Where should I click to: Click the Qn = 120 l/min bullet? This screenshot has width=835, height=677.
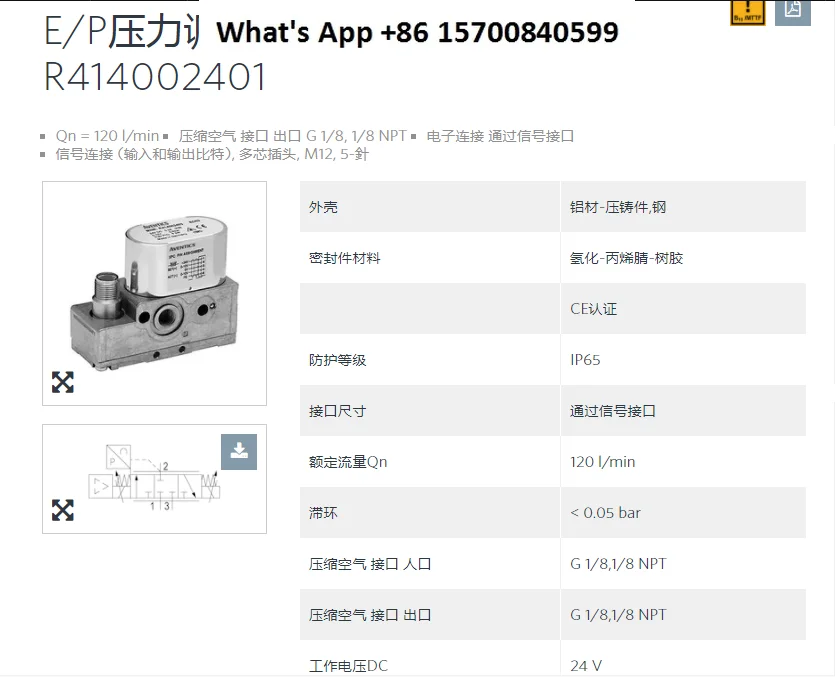pos(107,136)
